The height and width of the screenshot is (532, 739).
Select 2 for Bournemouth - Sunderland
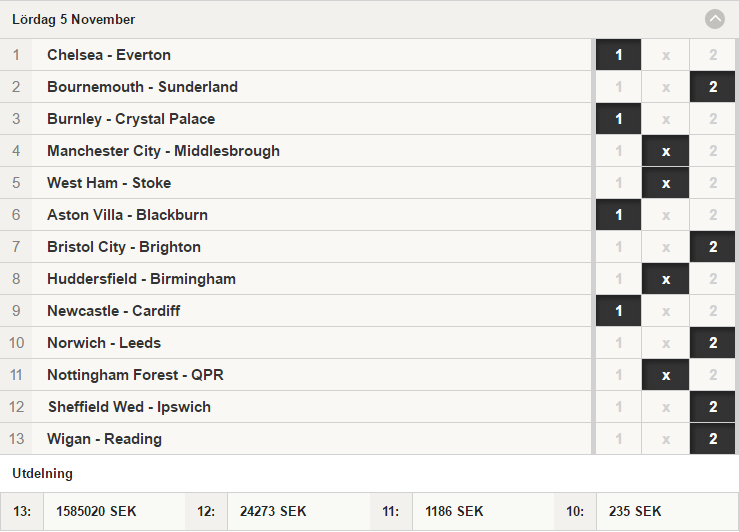tap(713, 87)
